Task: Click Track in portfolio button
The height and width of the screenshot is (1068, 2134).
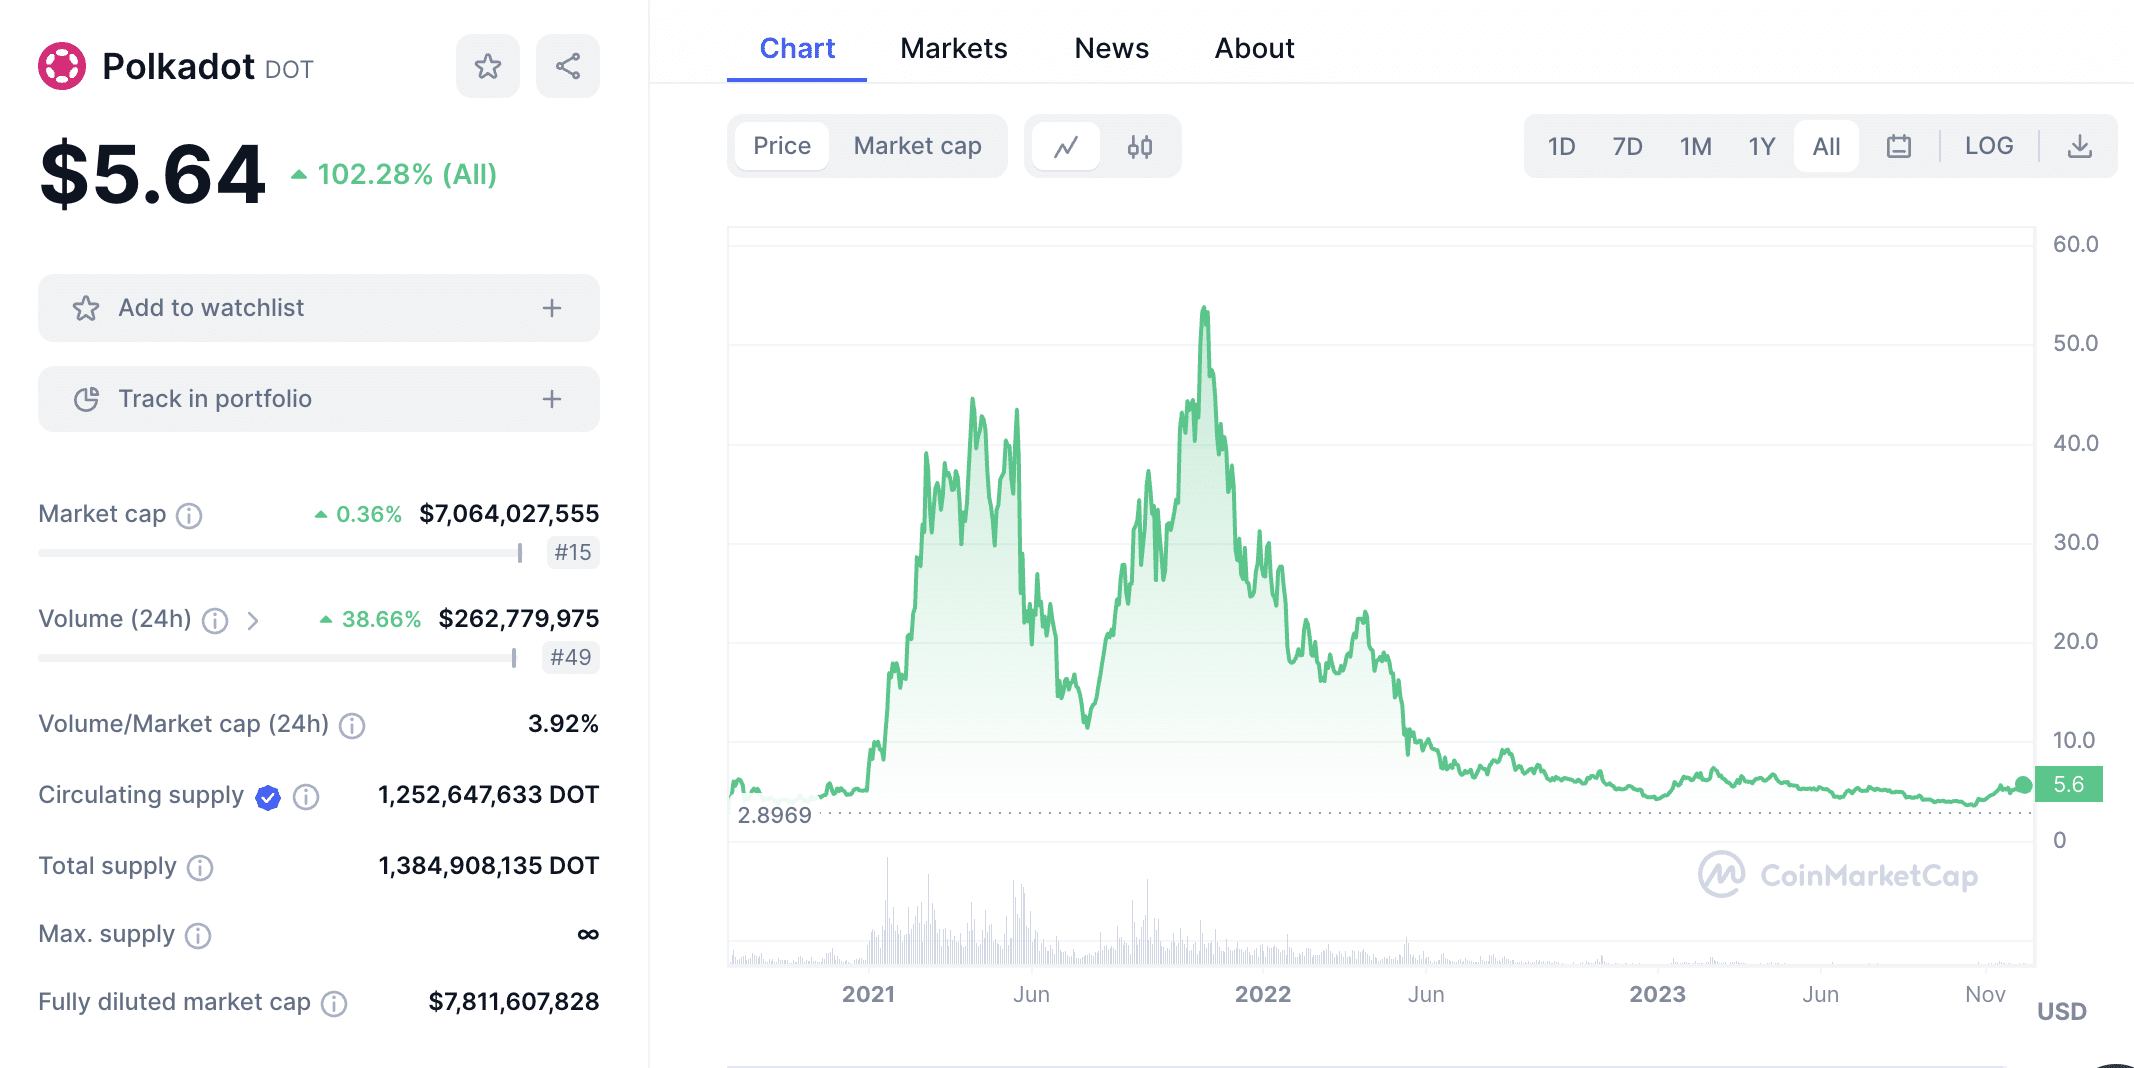Action: pyautogui.click(x=319, y=399)
